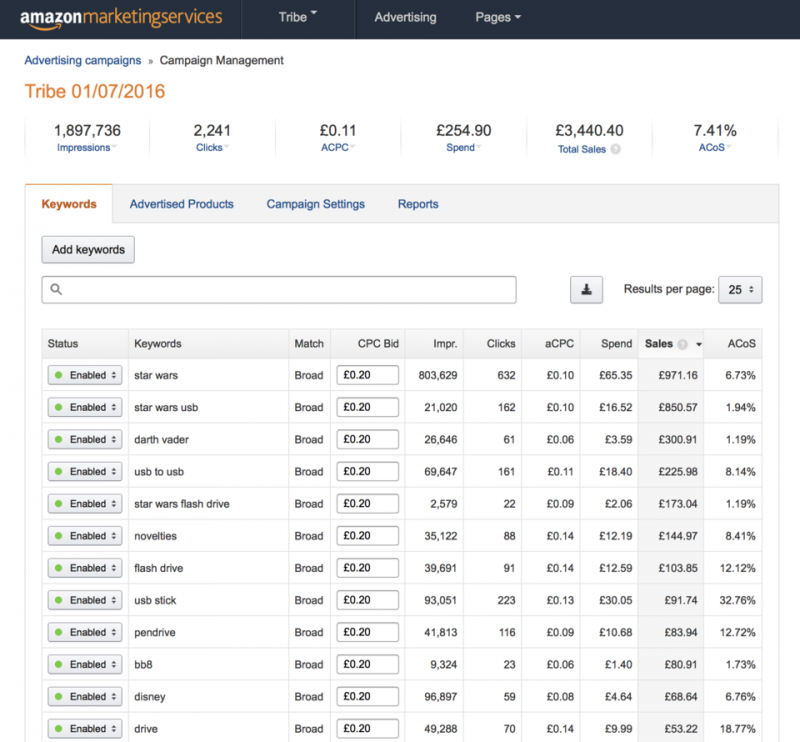This screenshot has height=742, width=800.
Task: Edit CPC bid for novelties keyword
Action: 367,536
